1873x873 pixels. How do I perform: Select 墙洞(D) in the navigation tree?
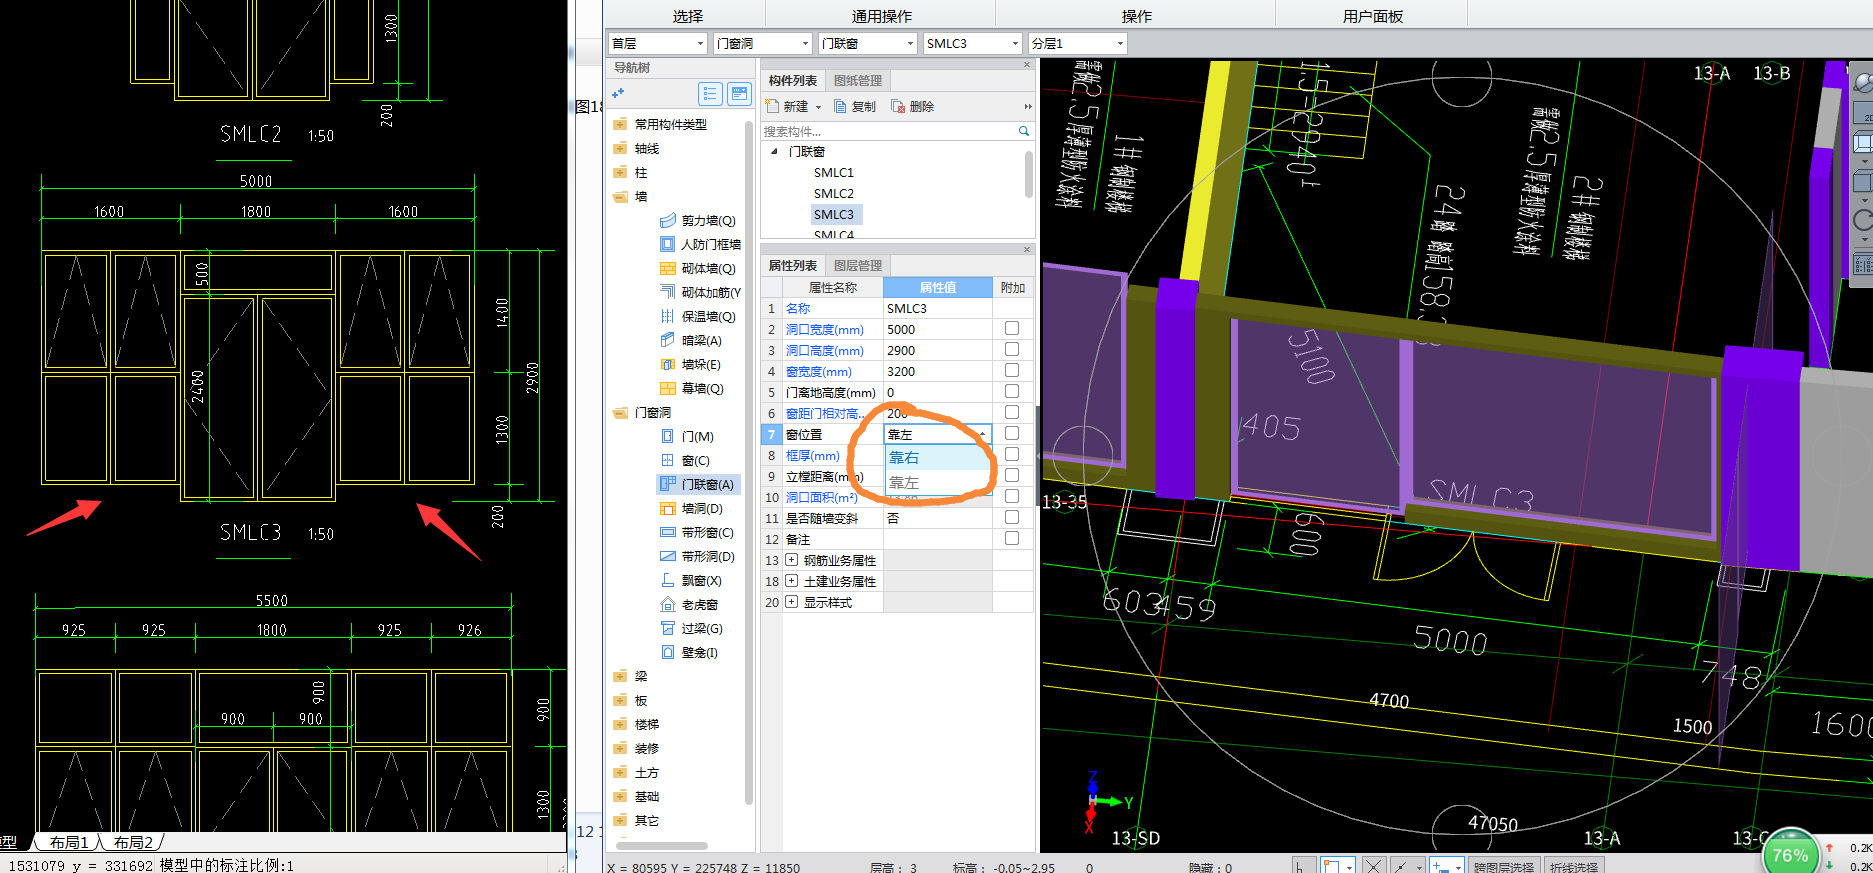691,509
